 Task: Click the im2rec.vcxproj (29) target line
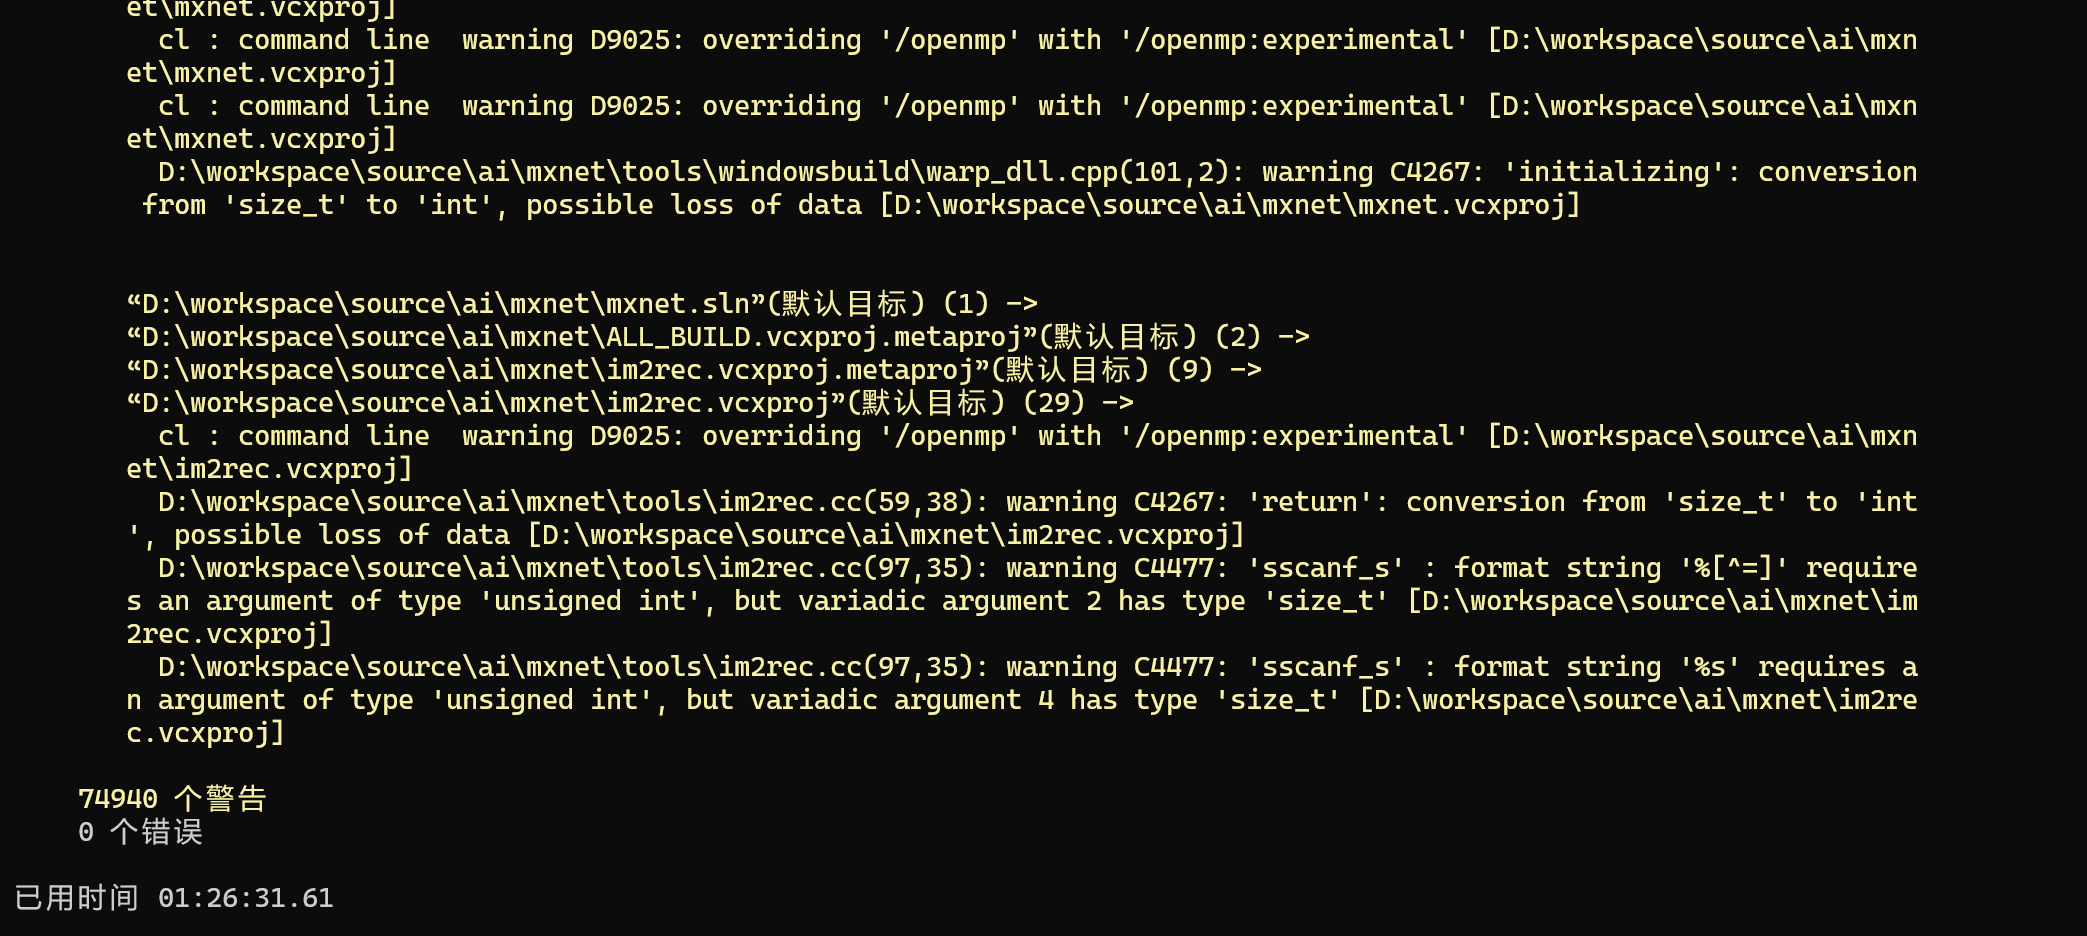(630, 403)
